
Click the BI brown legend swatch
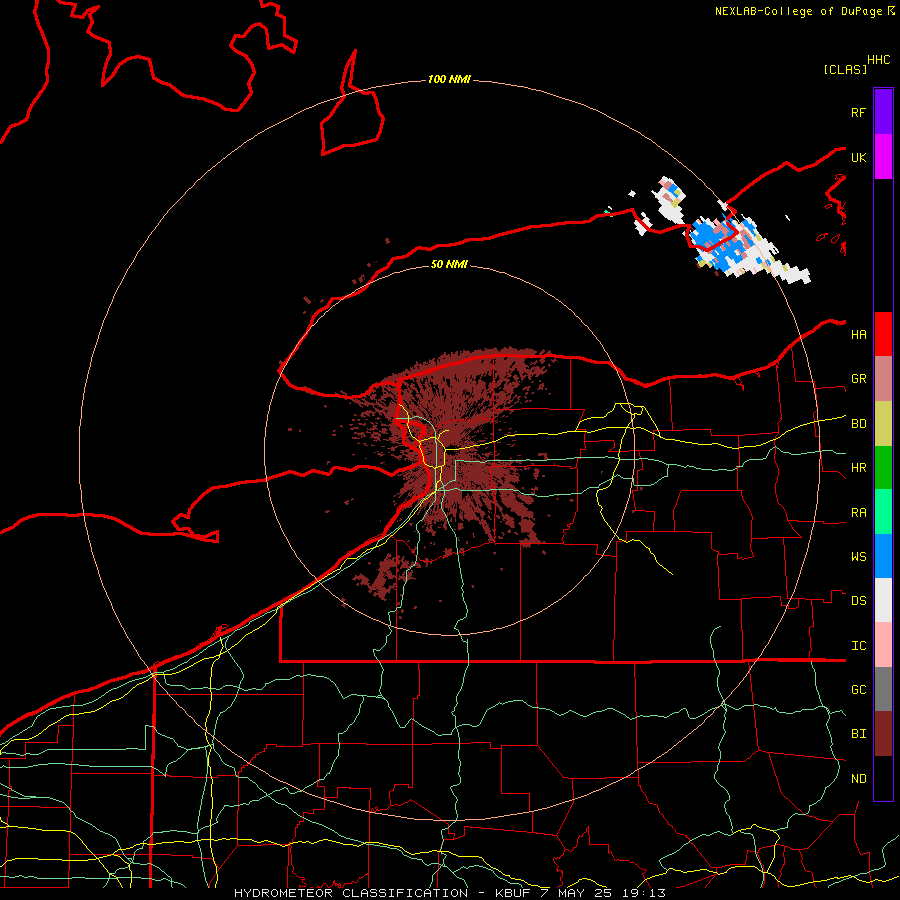[883, 734]
